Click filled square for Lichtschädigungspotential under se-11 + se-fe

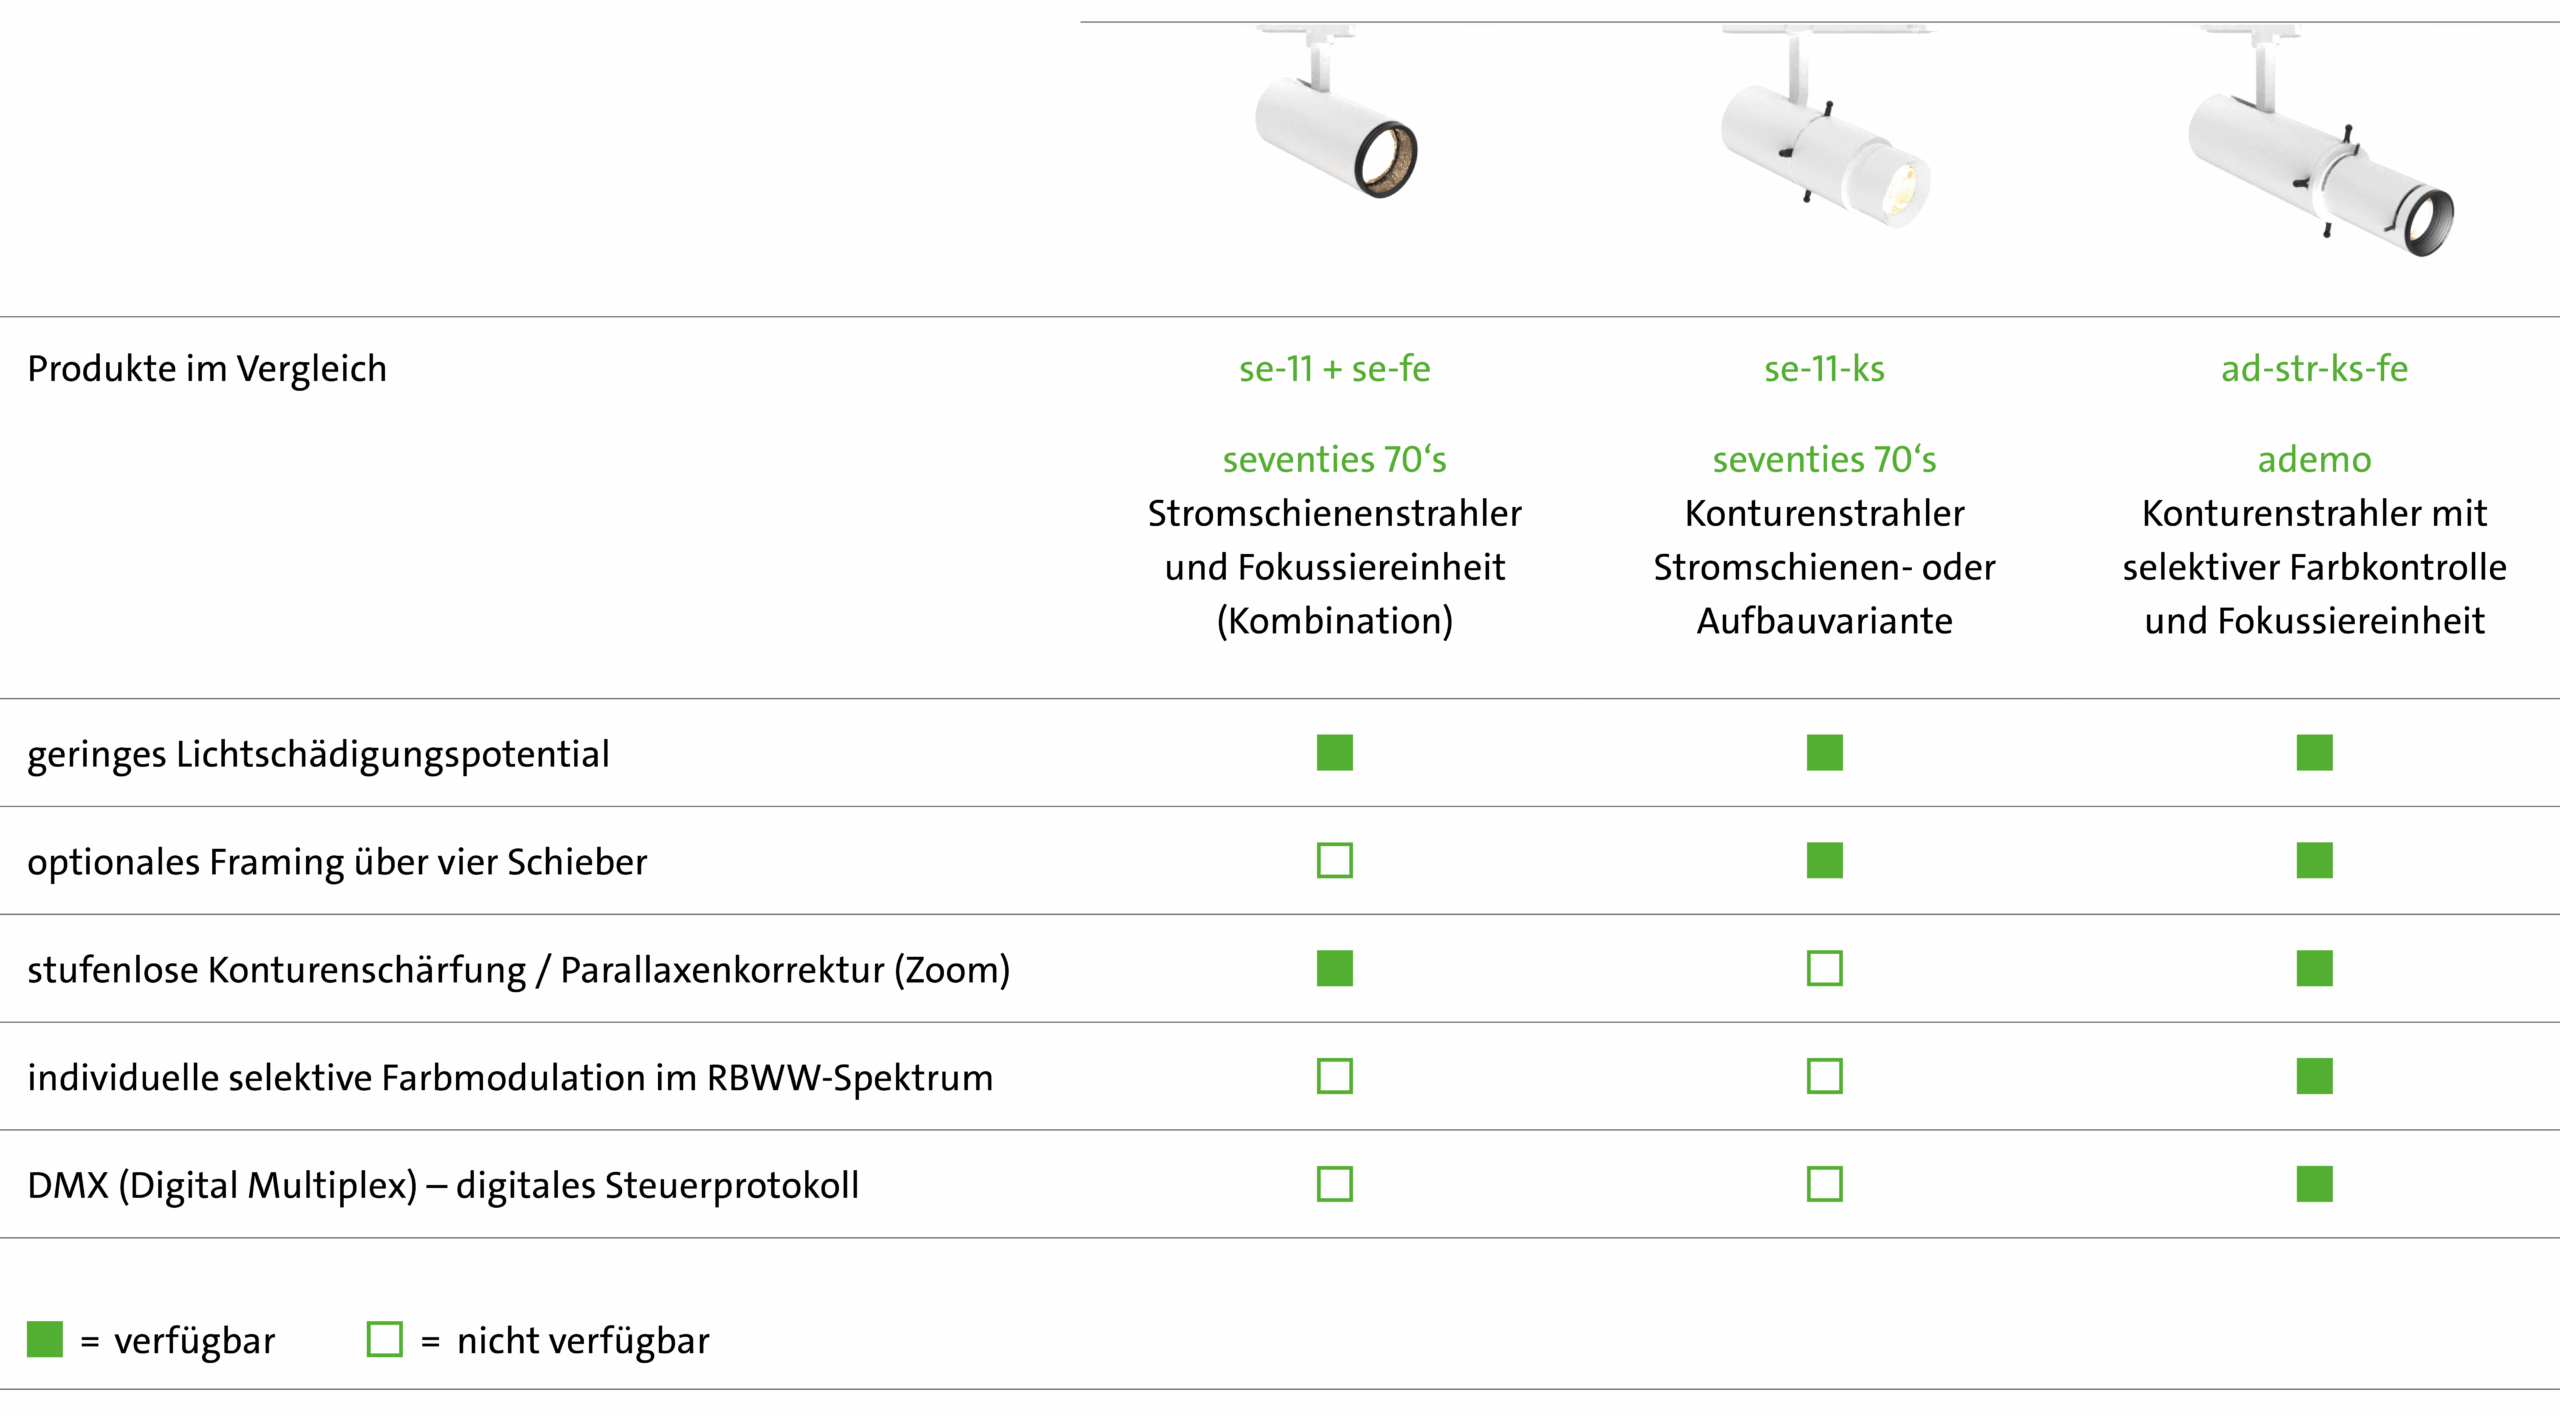[x=1335, y=753]
